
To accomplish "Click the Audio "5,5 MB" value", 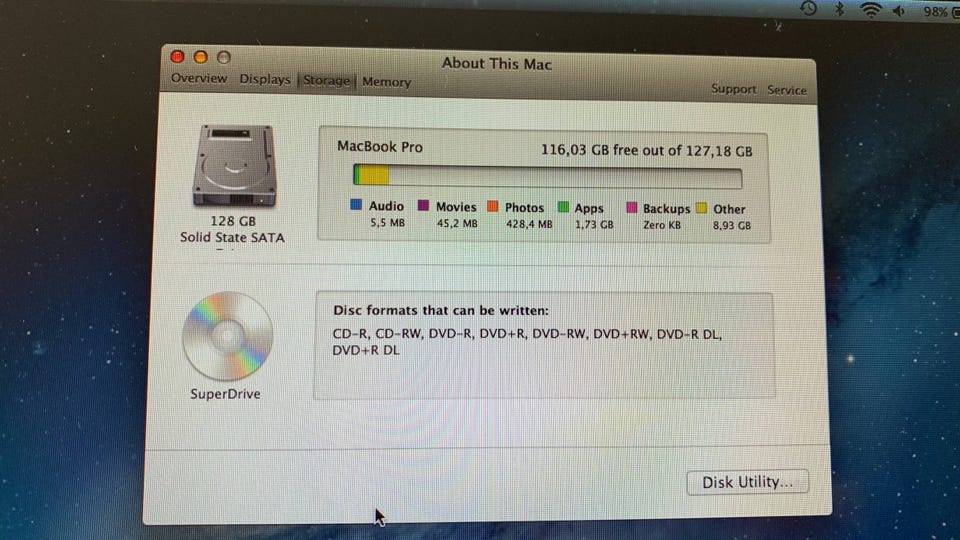I will pos(387,223).
